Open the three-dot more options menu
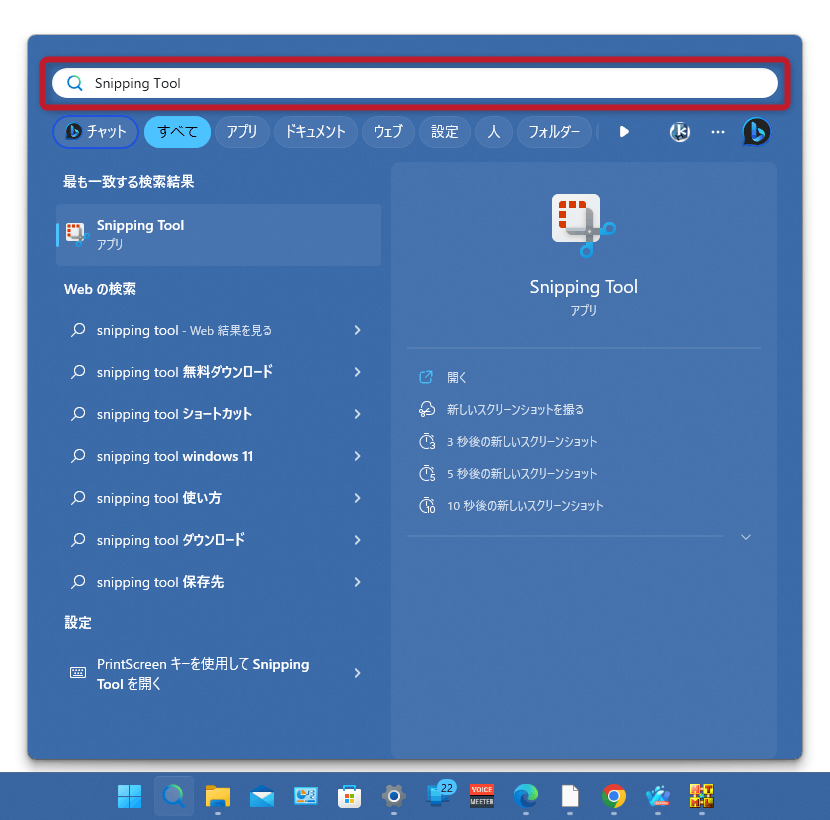 pos(718,132)
